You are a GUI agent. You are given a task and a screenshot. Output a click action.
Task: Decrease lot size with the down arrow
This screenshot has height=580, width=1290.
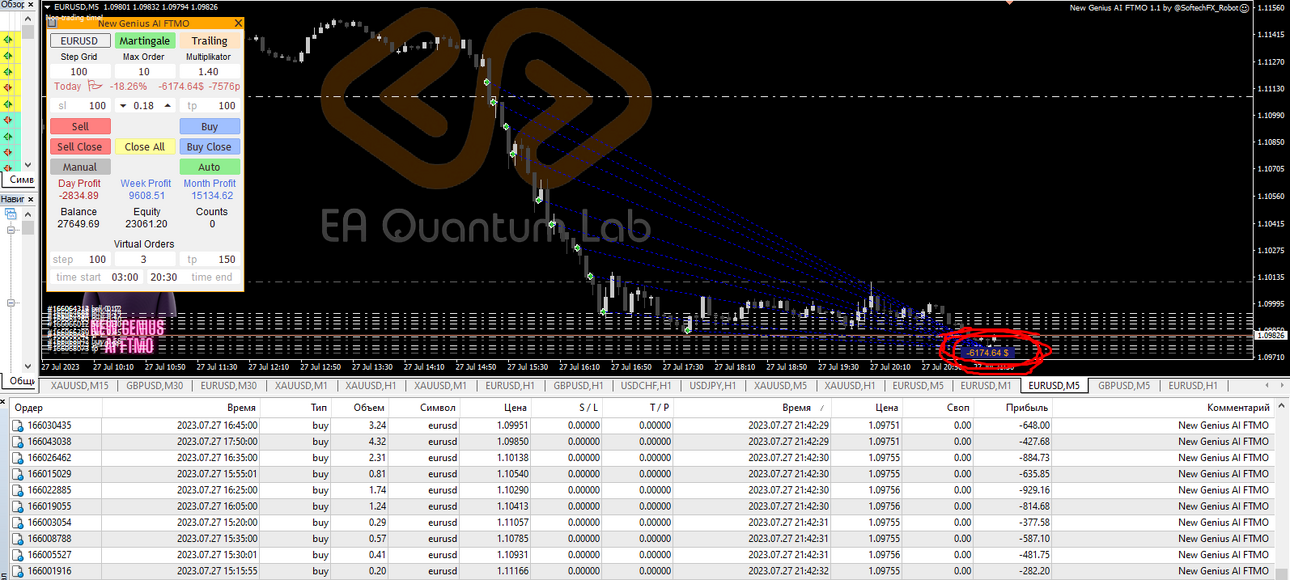[x=123, y=106]
